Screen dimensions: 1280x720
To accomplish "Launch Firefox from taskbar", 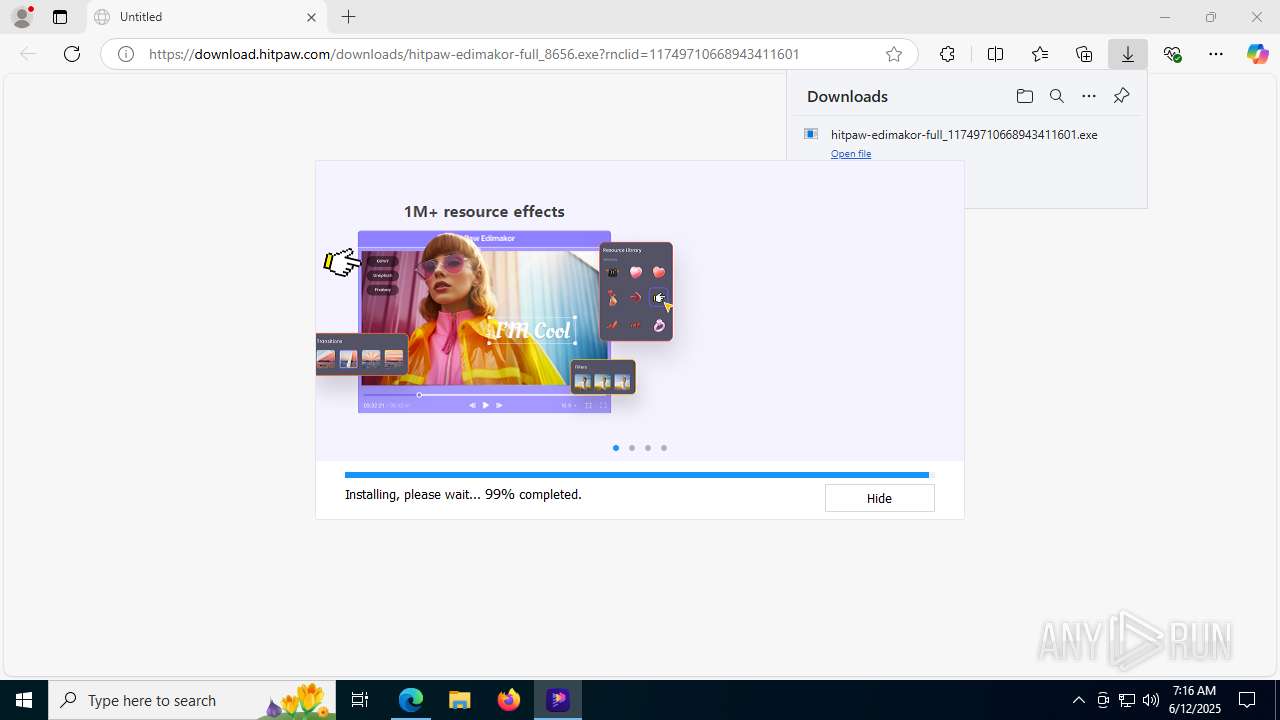I will click(x=509, y=700).
